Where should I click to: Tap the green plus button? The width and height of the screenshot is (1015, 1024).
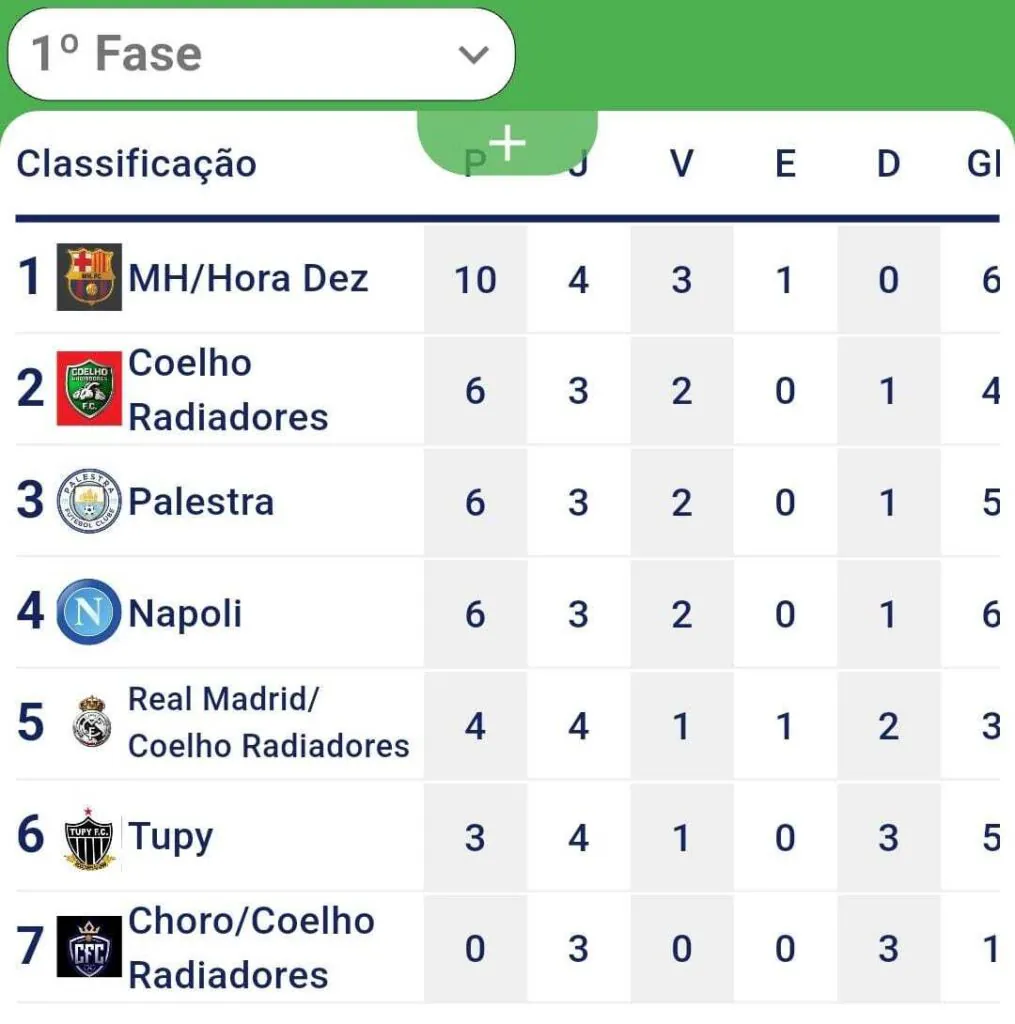[507, 143]
